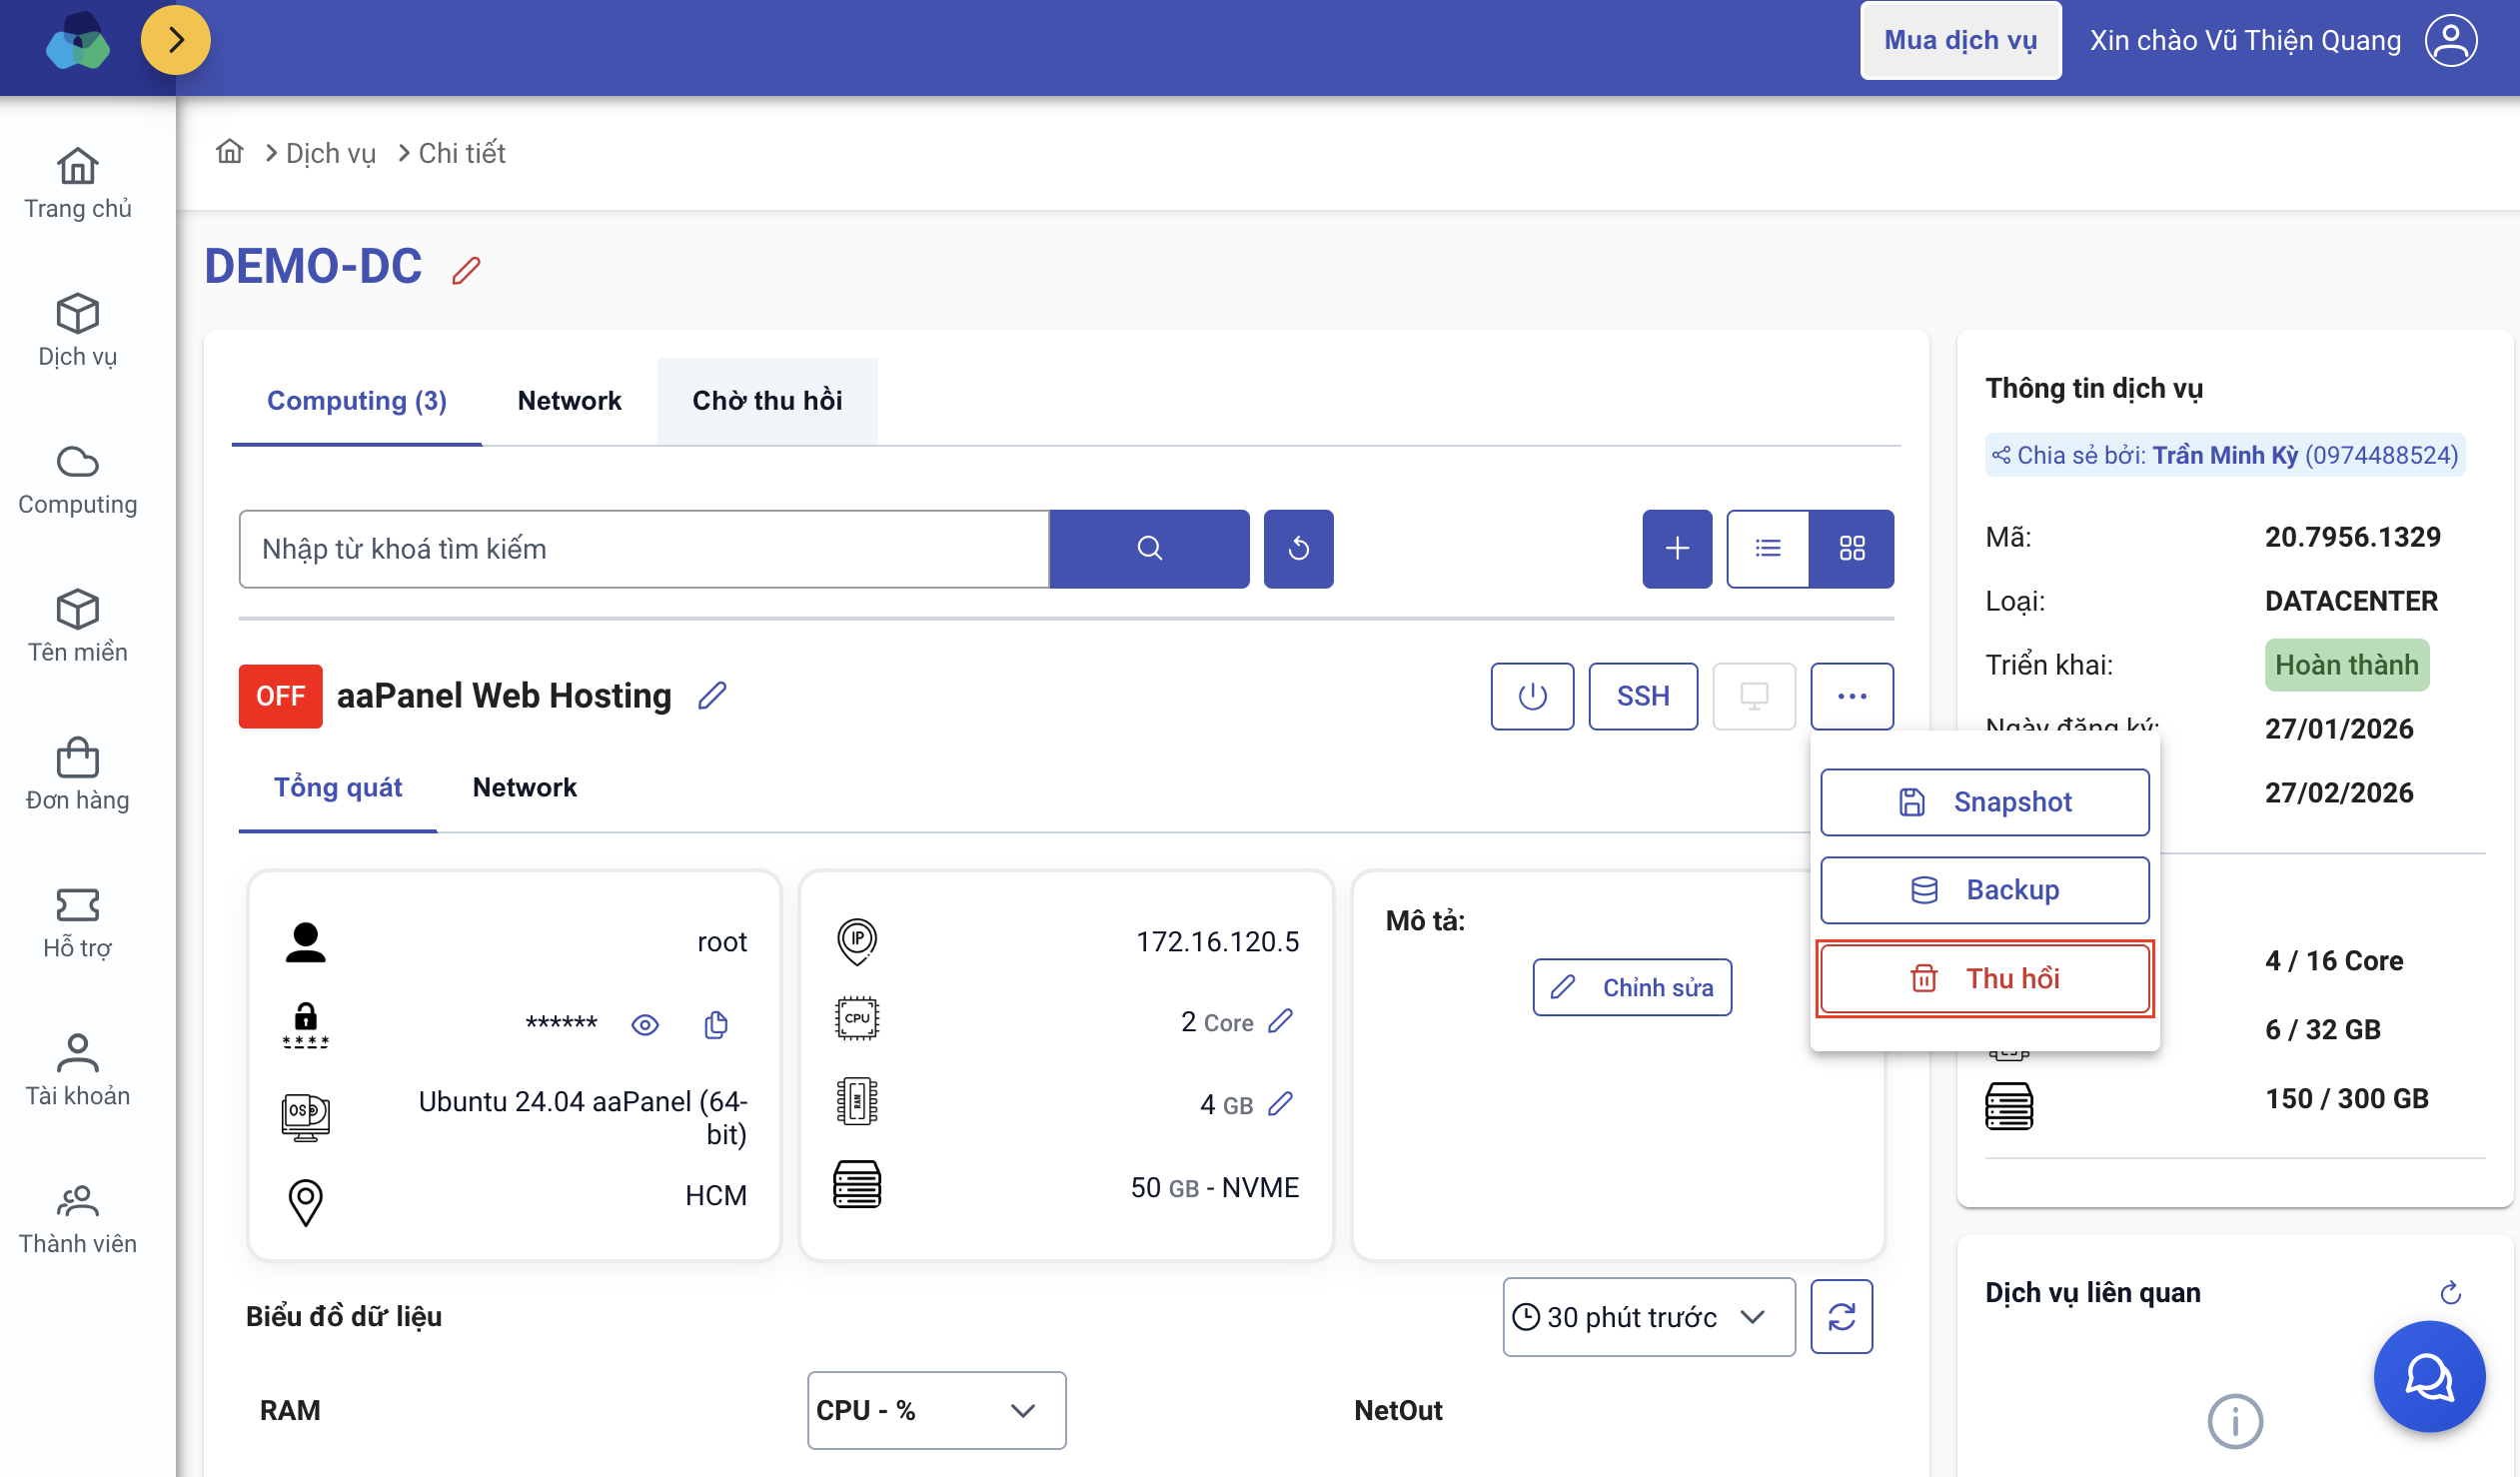This screenshot has width=2520, height=1477.
Task: Click the reset search icon button
Action: click(1298, 548)
